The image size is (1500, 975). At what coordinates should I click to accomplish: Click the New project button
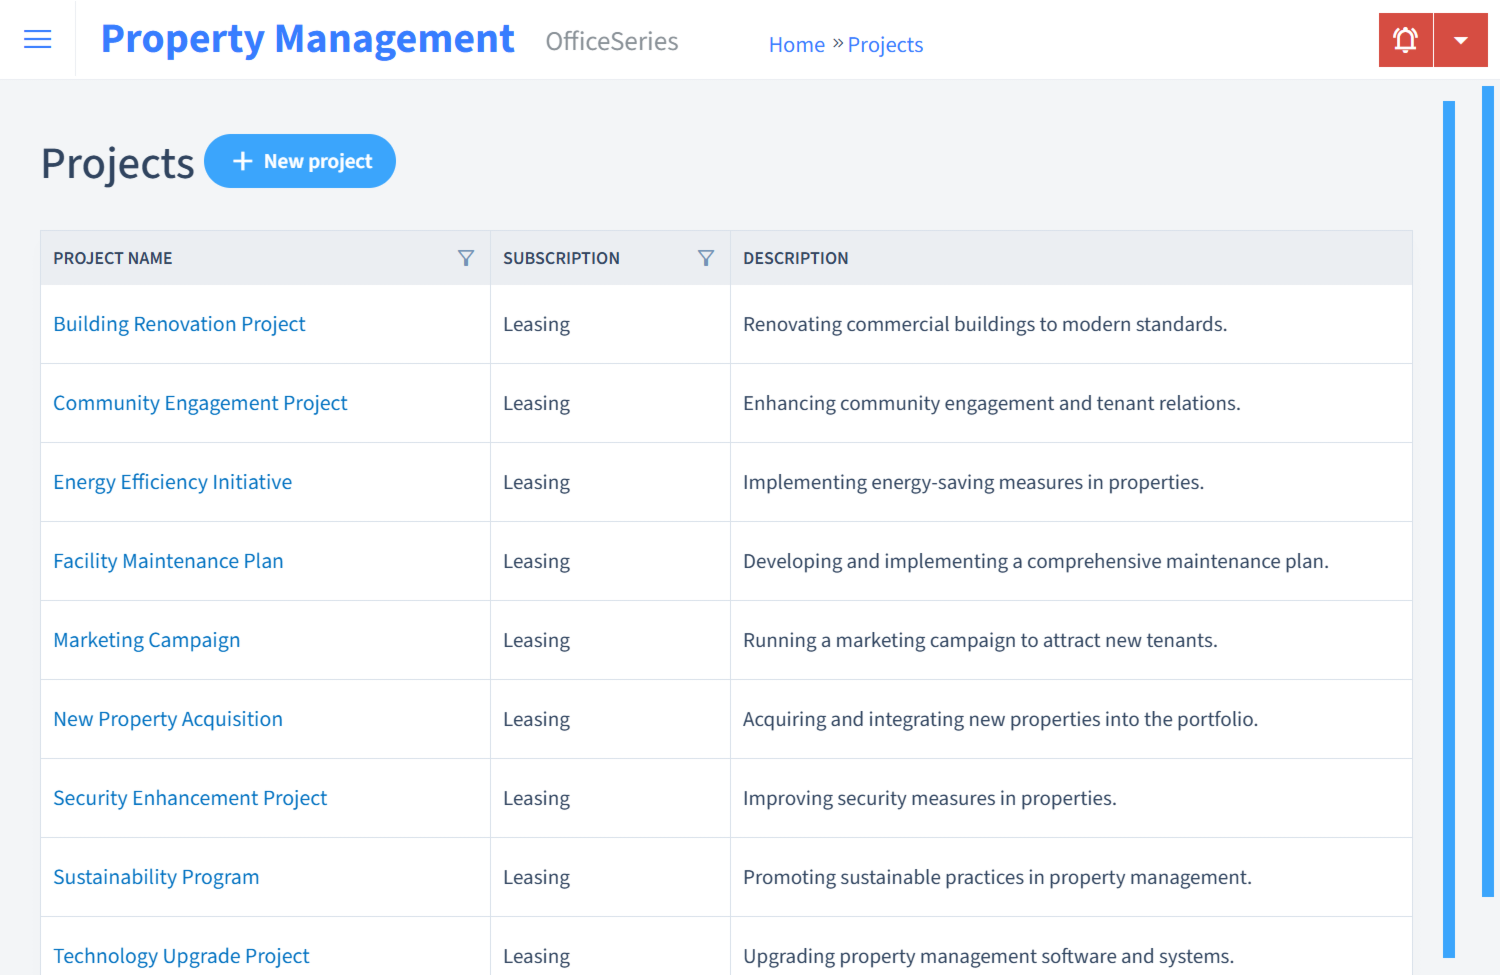point(300,161)
